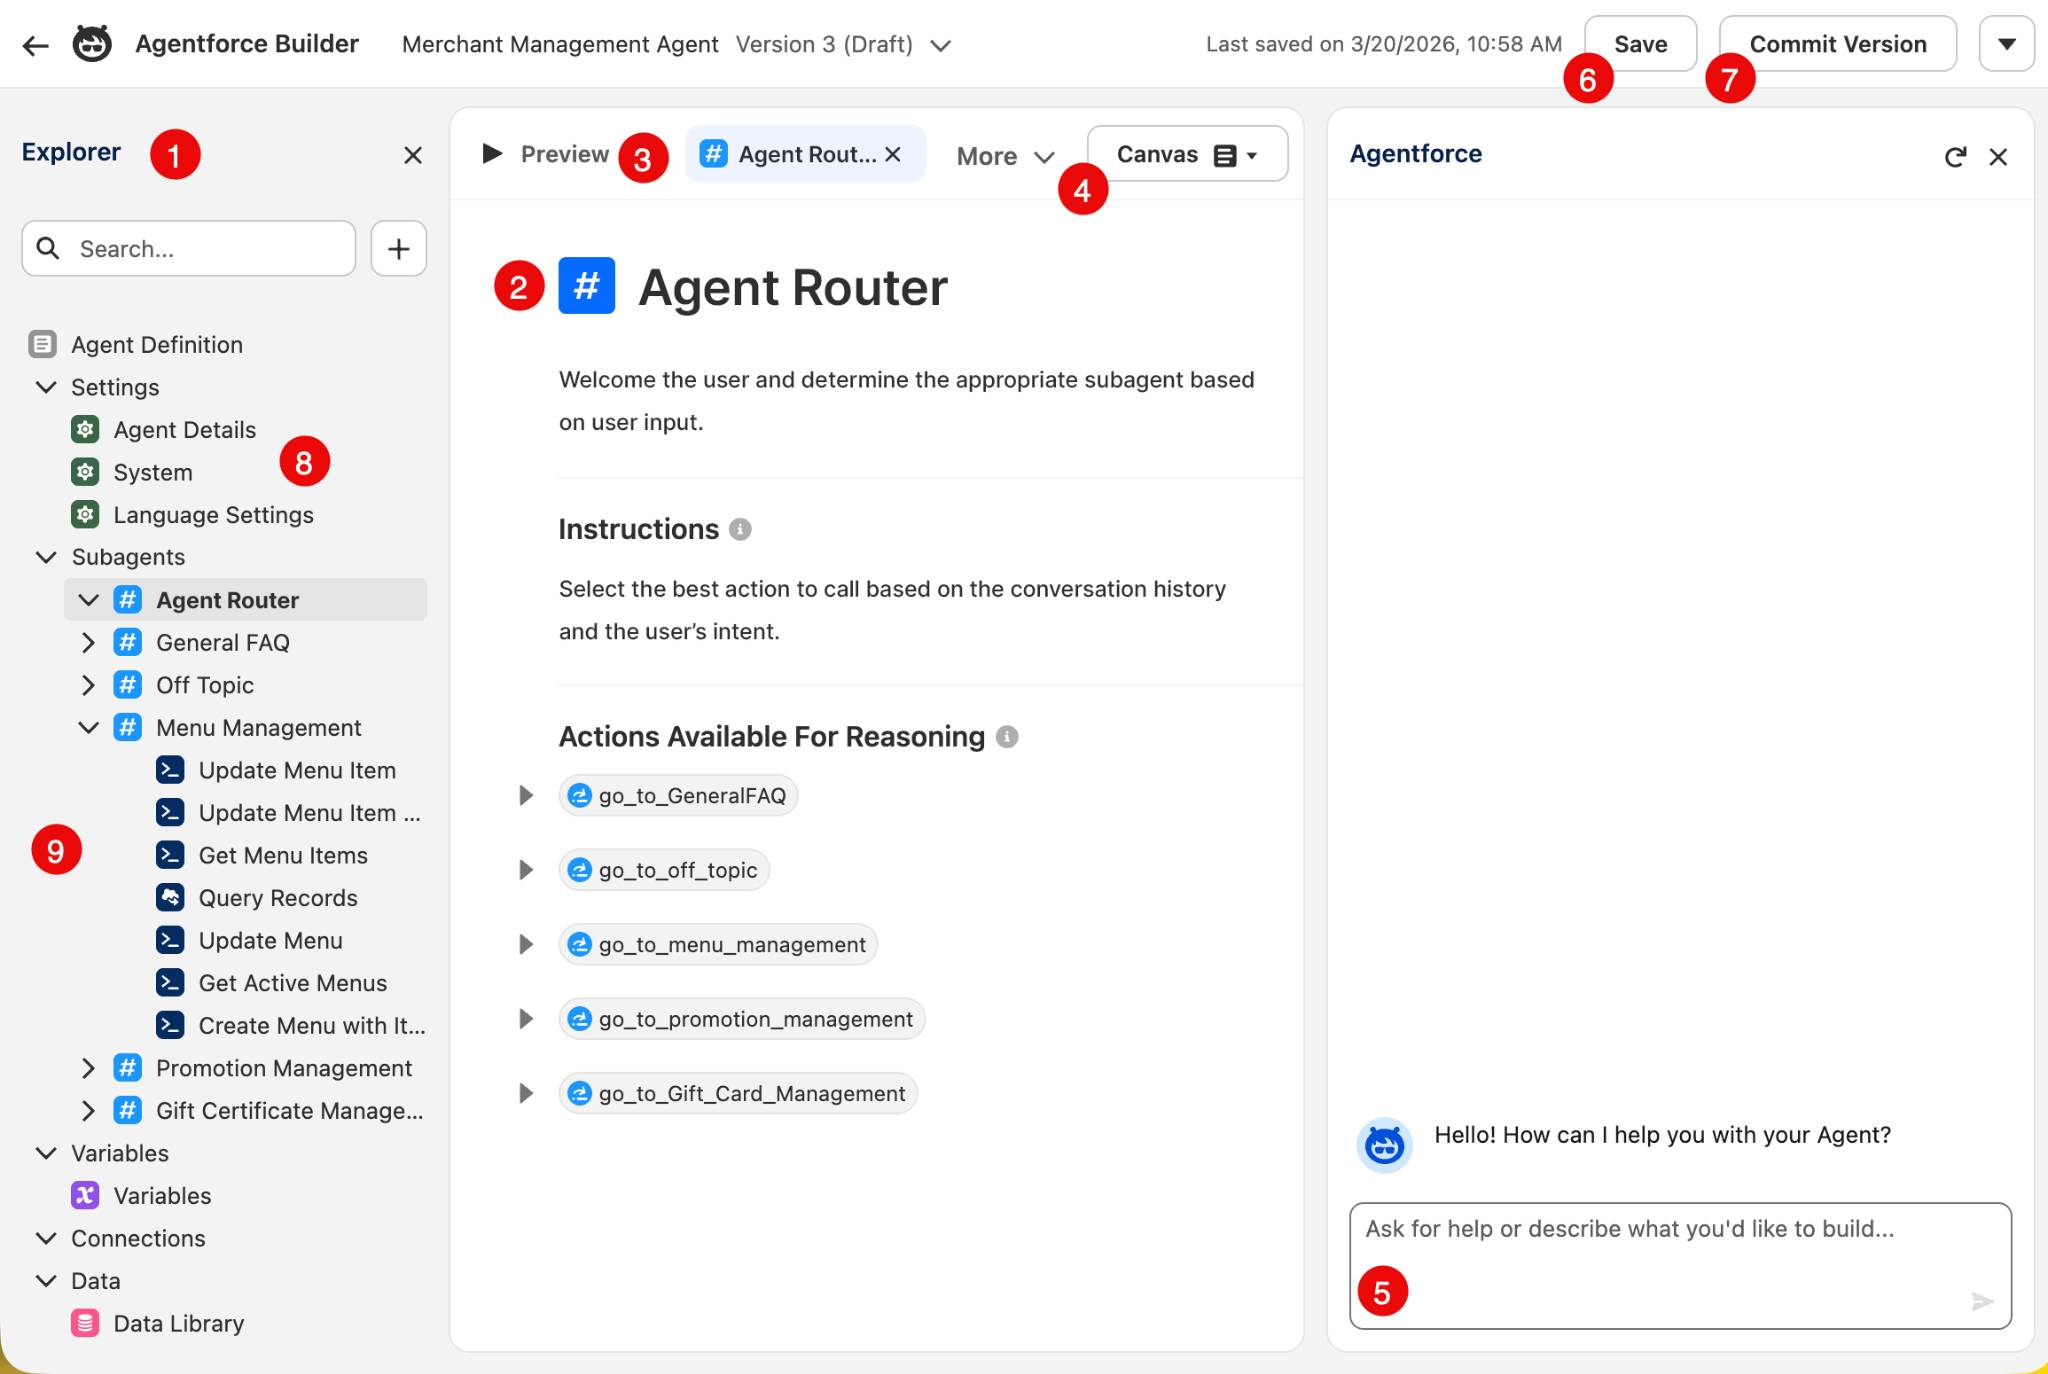Go back using the left arrow icon
The image size is (2048, 1374).
[x=36, y=45]
